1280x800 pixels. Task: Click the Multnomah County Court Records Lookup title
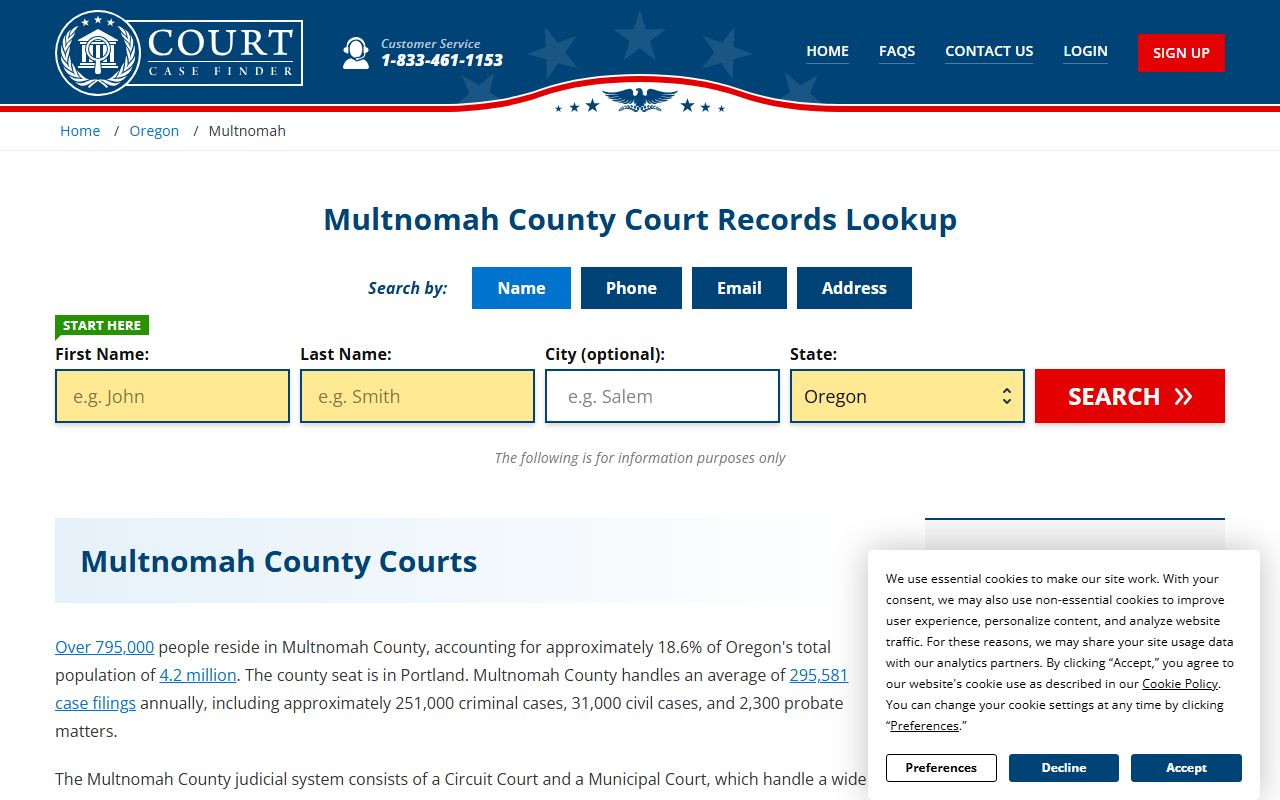640,219
